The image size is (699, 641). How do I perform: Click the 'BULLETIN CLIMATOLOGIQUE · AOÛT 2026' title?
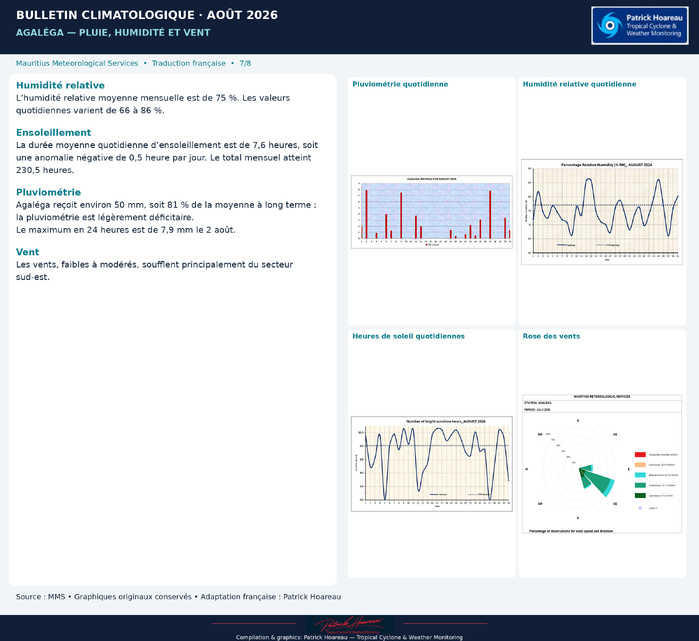[147, 15]
